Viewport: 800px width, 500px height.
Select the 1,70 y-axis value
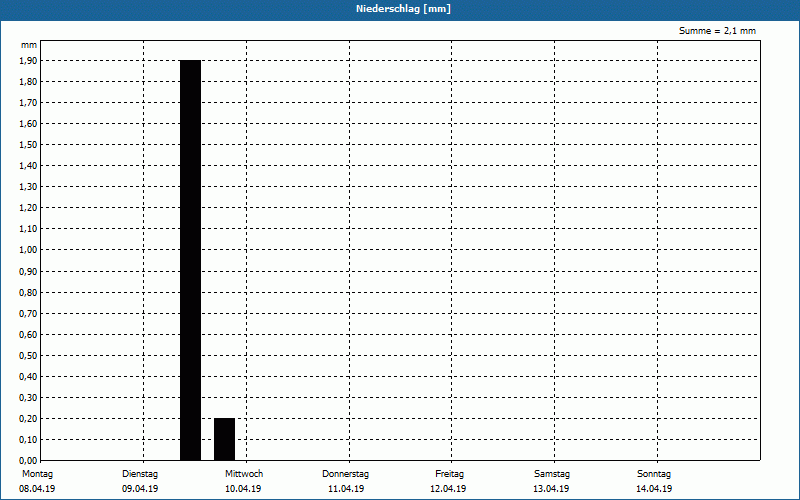(x=28, y=103)
